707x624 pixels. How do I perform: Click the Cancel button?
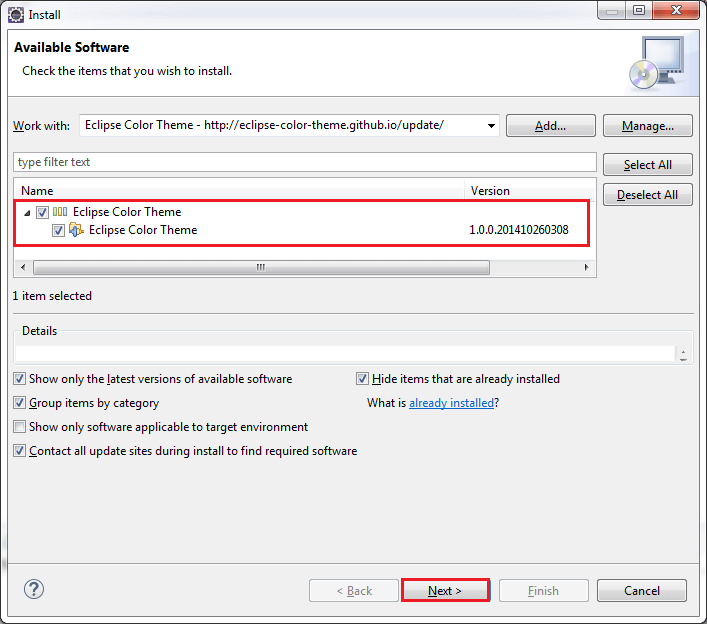point(642,591)
